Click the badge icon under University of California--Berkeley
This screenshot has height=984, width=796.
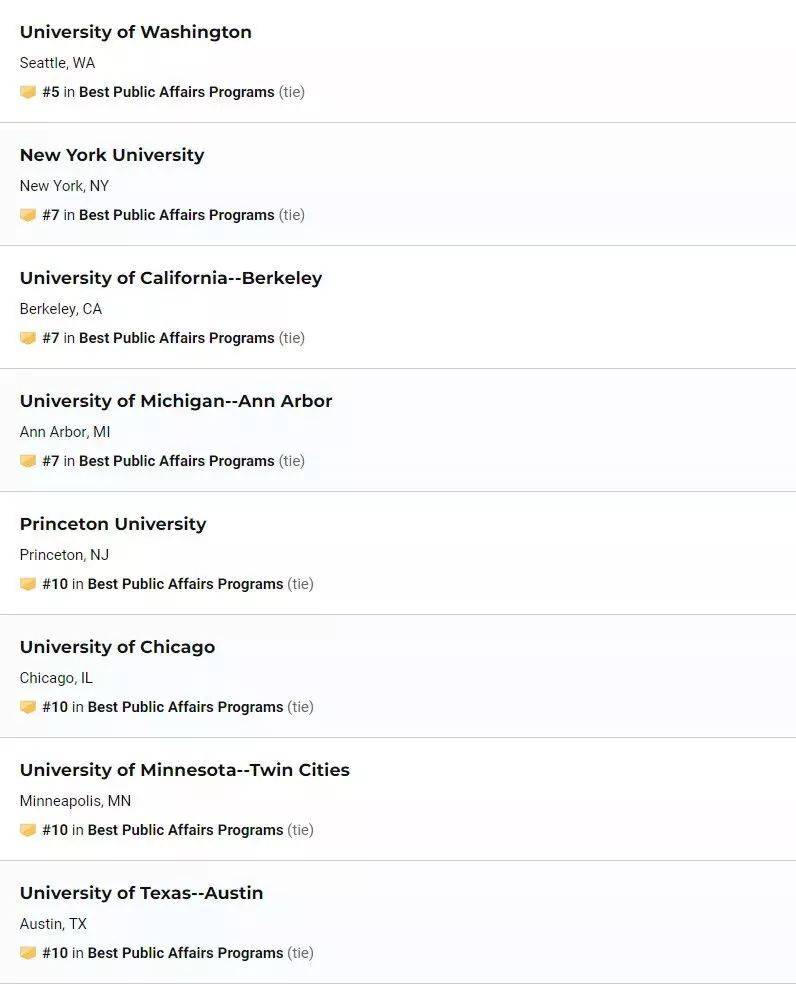(x=28, y=338)
